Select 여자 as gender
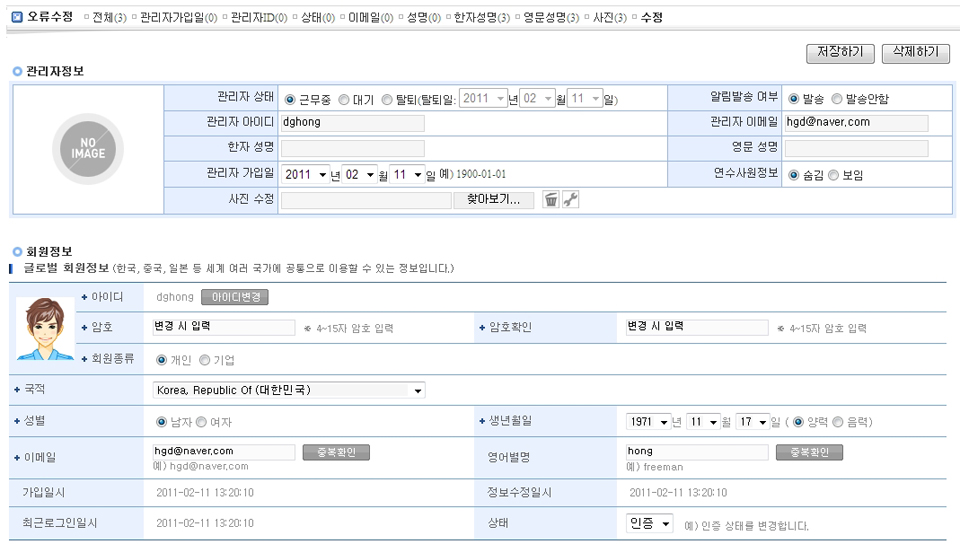This screenshot has height=544, width=960. click(x=201, y=423)
